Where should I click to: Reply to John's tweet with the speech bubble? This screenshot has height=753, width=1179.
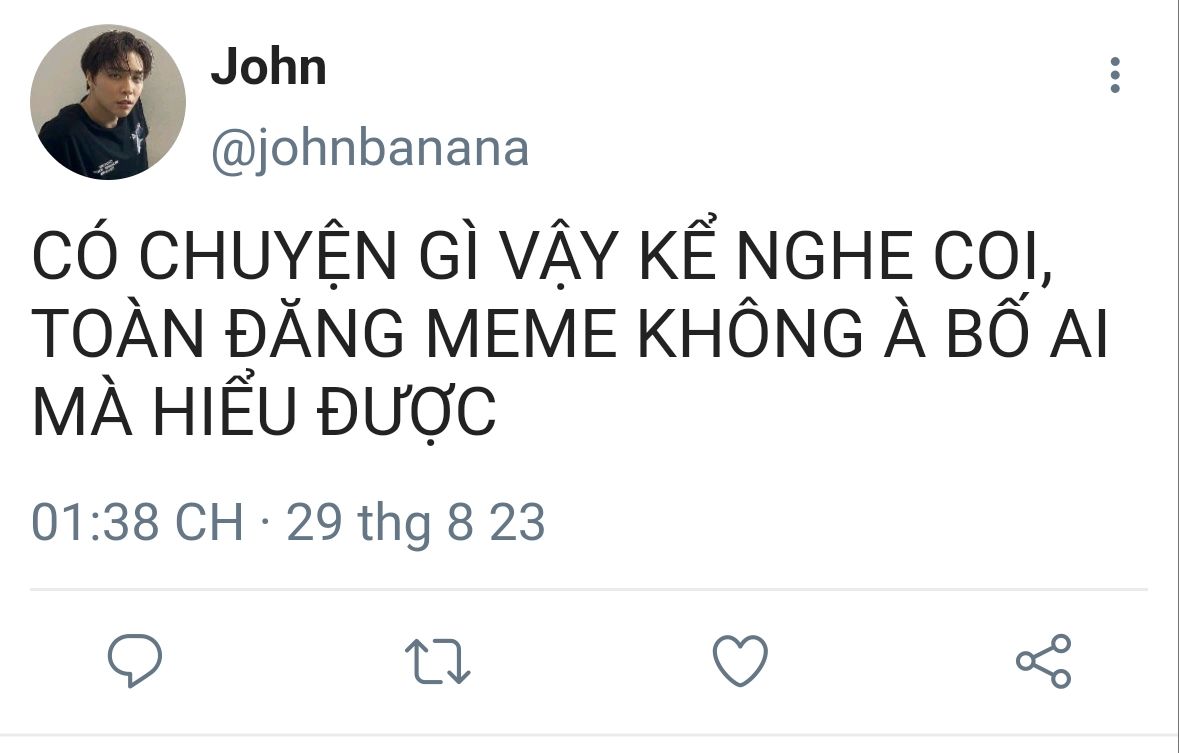click(x=135, y=660)
